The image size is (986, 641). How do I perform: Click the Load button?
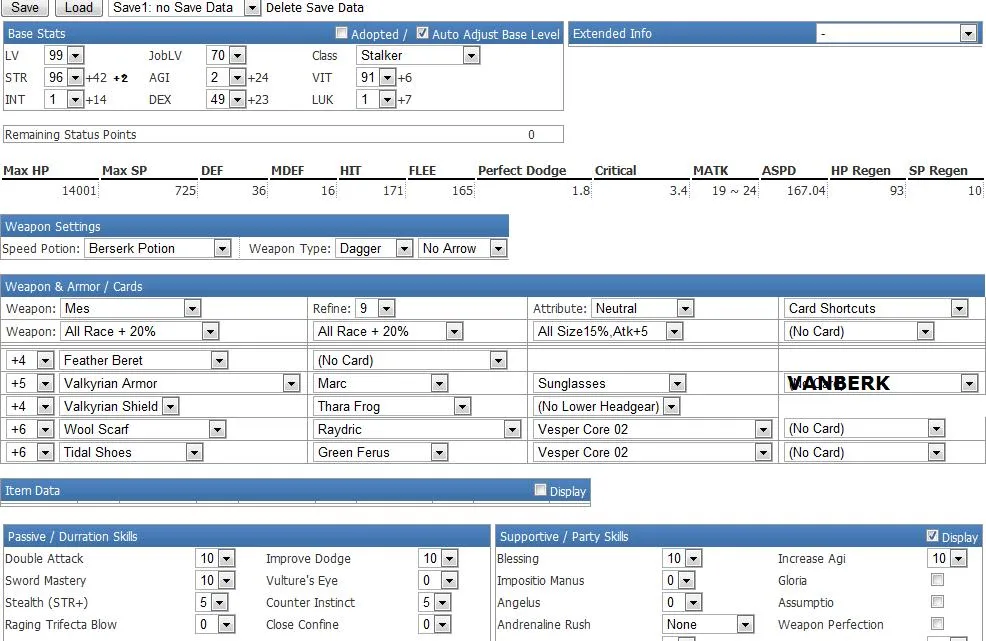point(78,7)
